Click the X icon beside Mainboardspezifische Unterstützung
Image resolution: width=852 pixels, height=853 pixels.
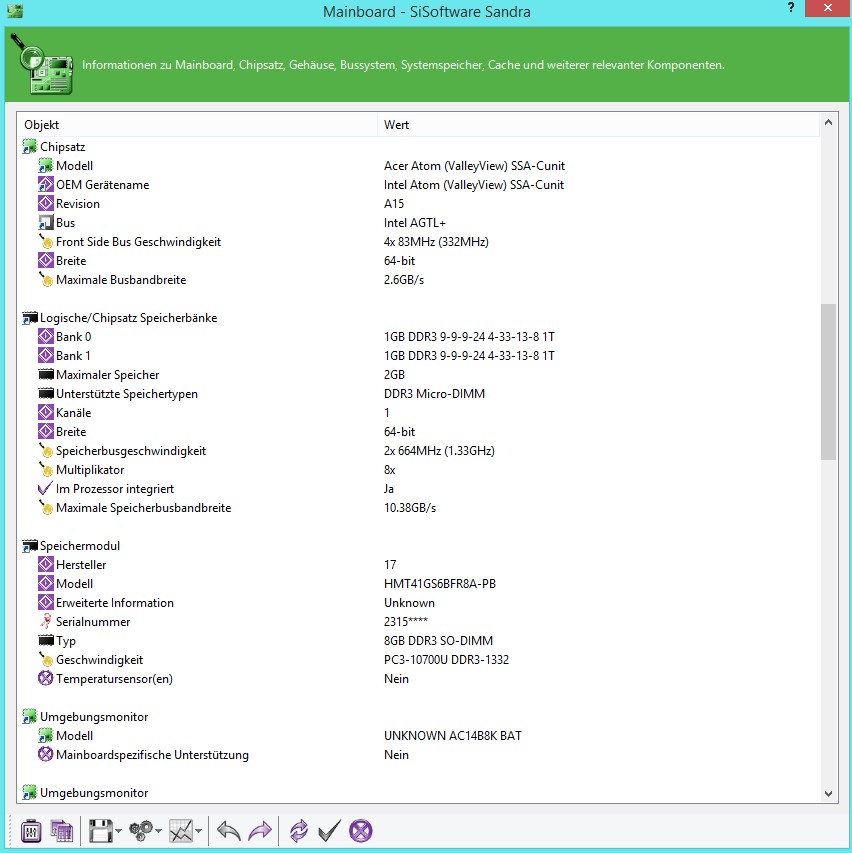46,755
